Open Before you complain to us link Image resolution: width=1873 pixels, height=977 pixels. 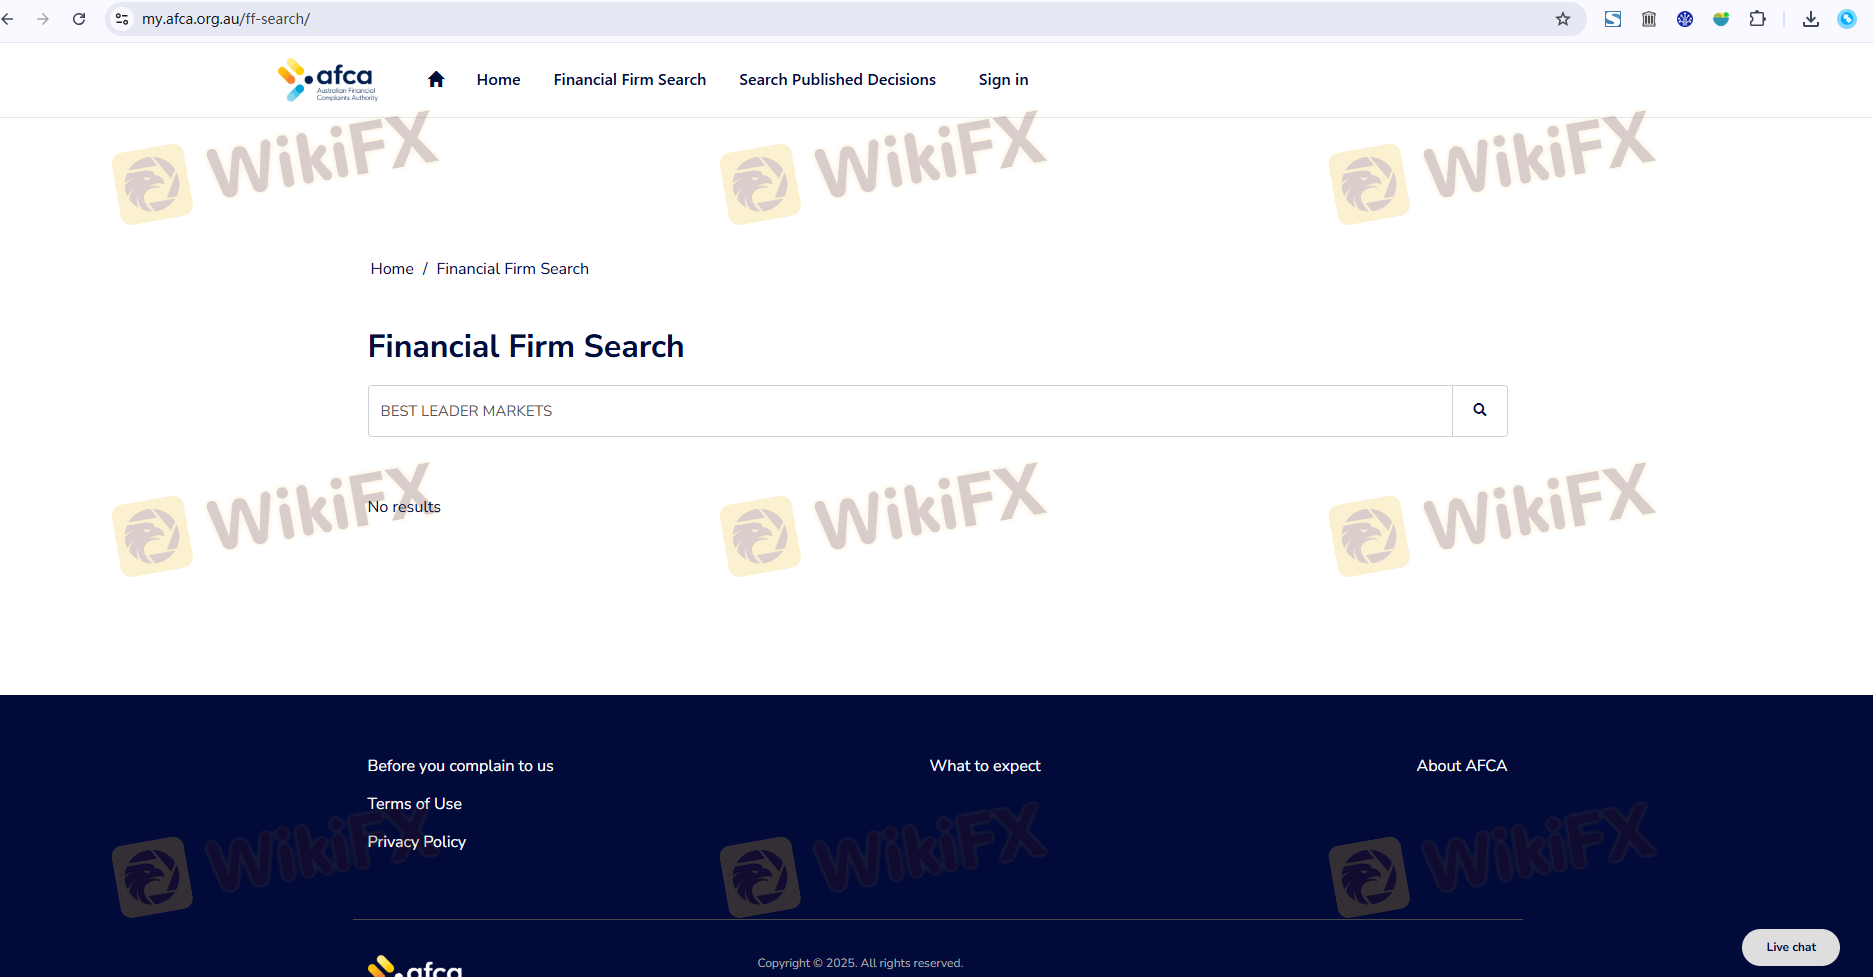coord(460,766)
